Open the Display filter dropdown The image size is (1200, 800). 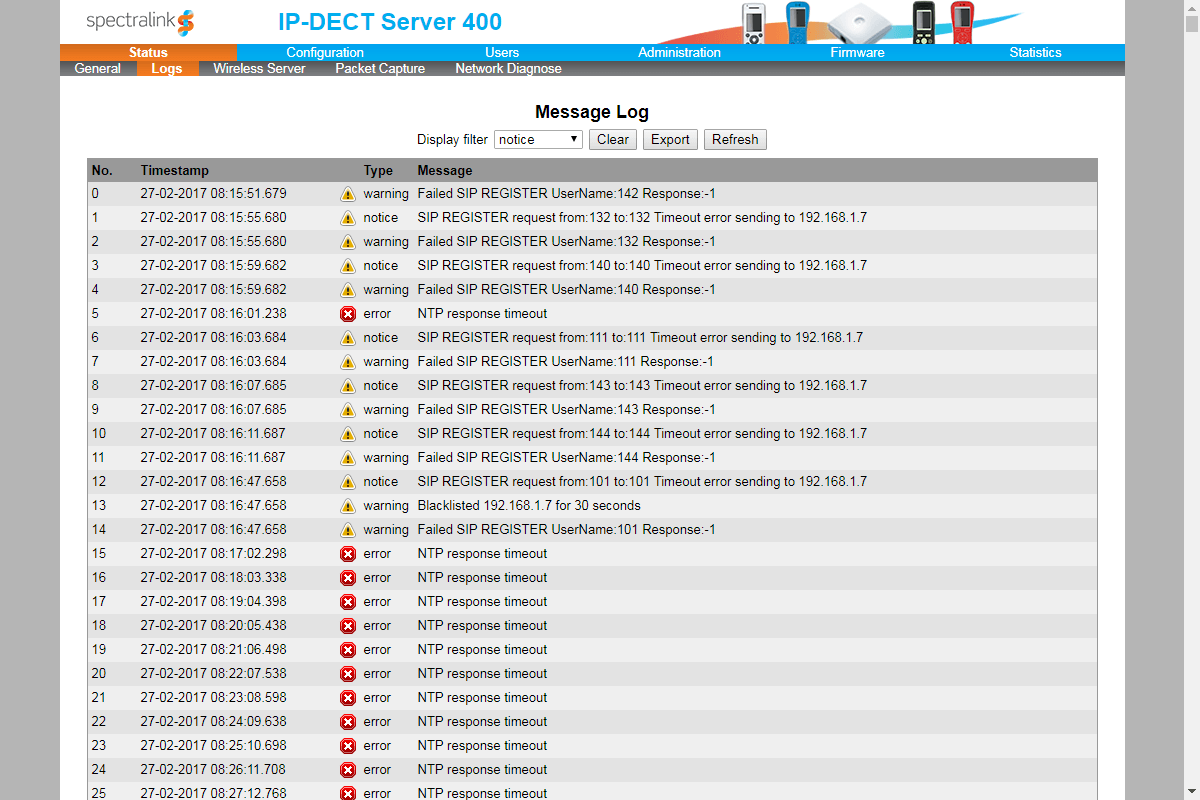(x=538, y=140)
